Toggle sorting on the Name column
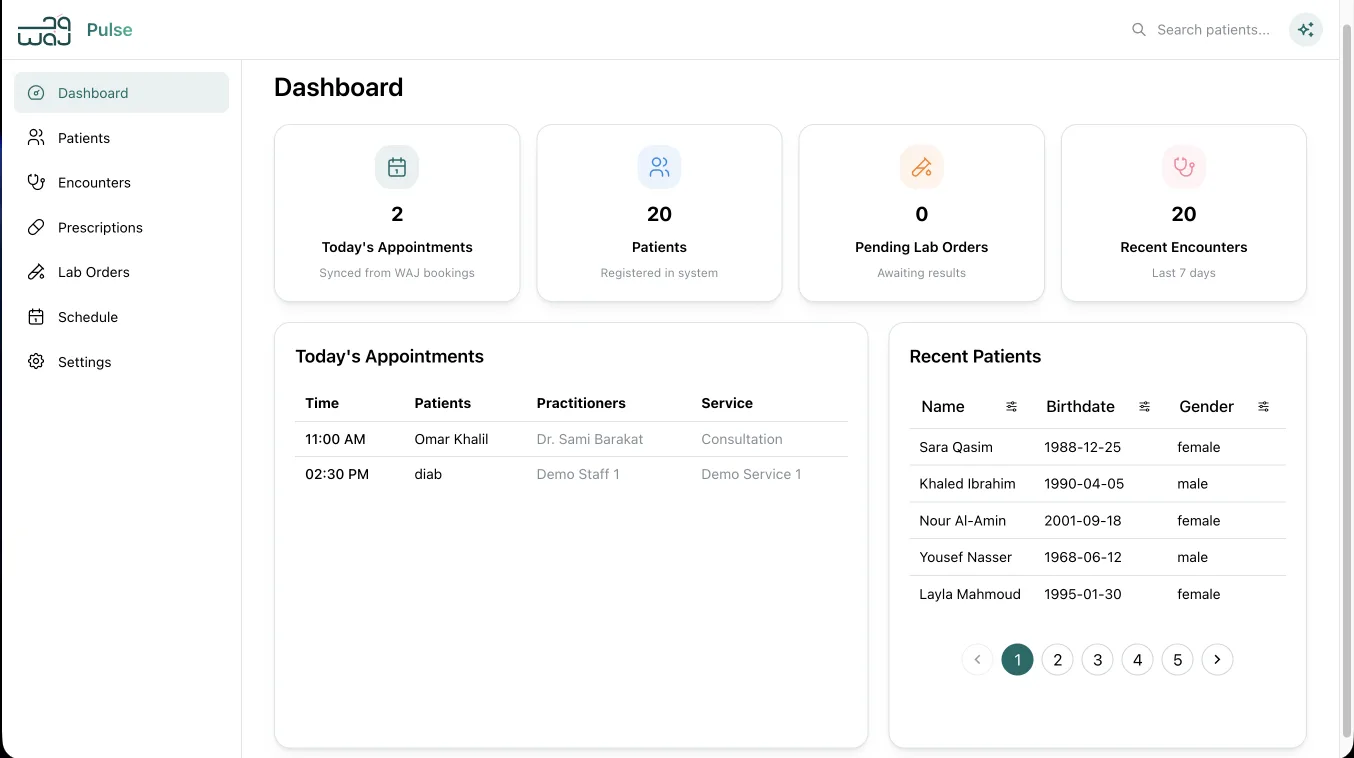 pyautogui.click(x=1011, y=407)
